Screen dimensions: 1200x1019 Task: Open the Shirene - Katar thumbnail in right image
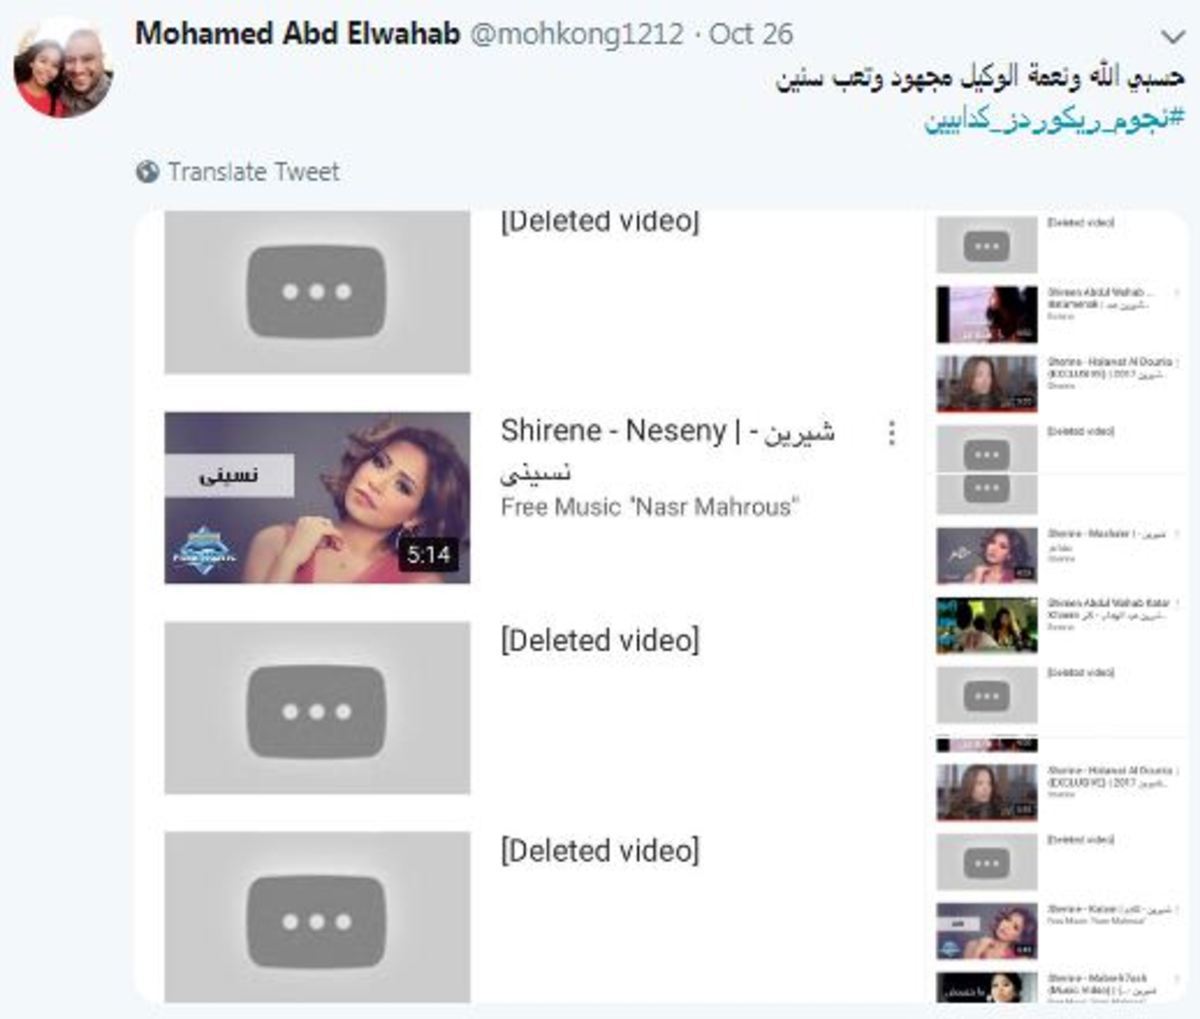[x=986, y=931]
